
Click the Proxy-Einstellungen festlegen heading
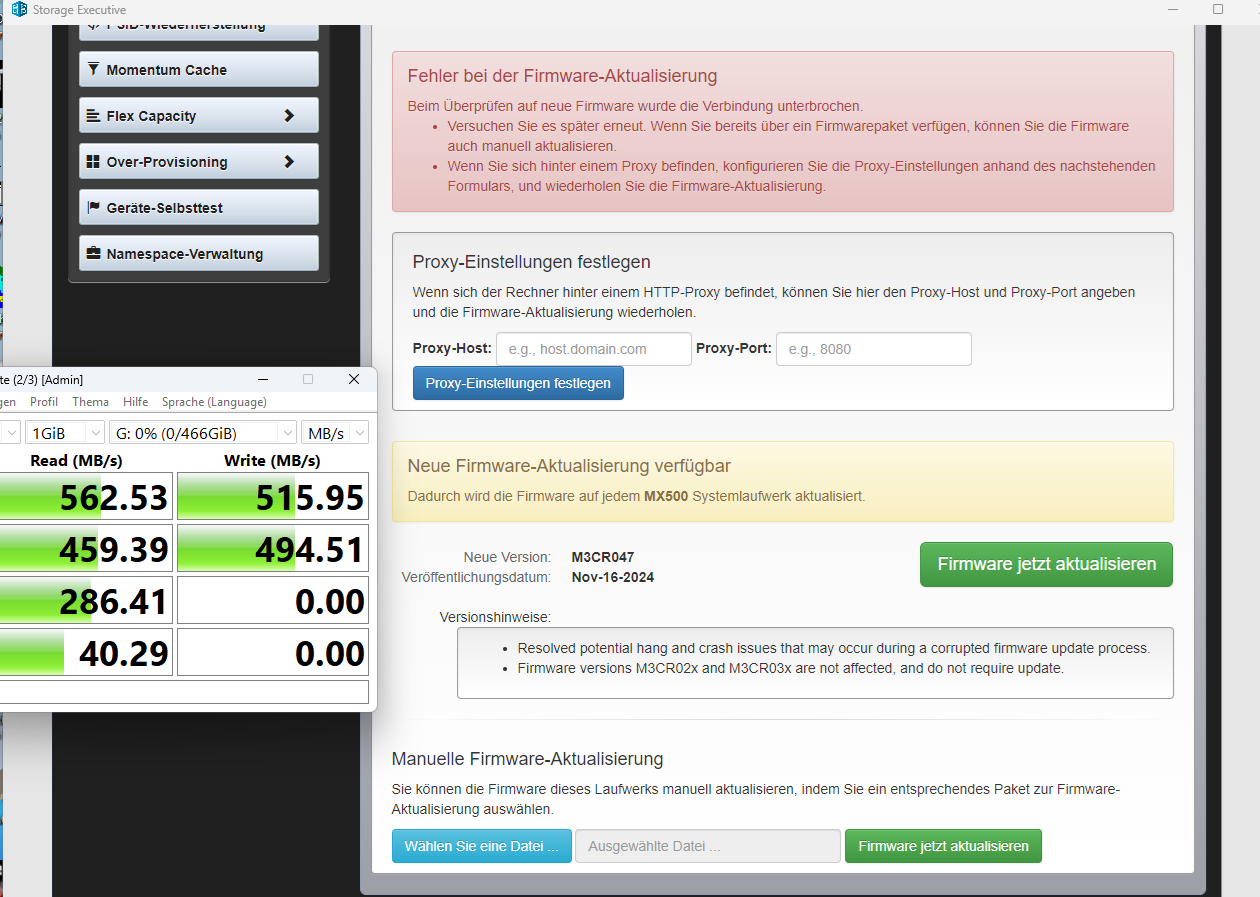click(x=532, y=262)
